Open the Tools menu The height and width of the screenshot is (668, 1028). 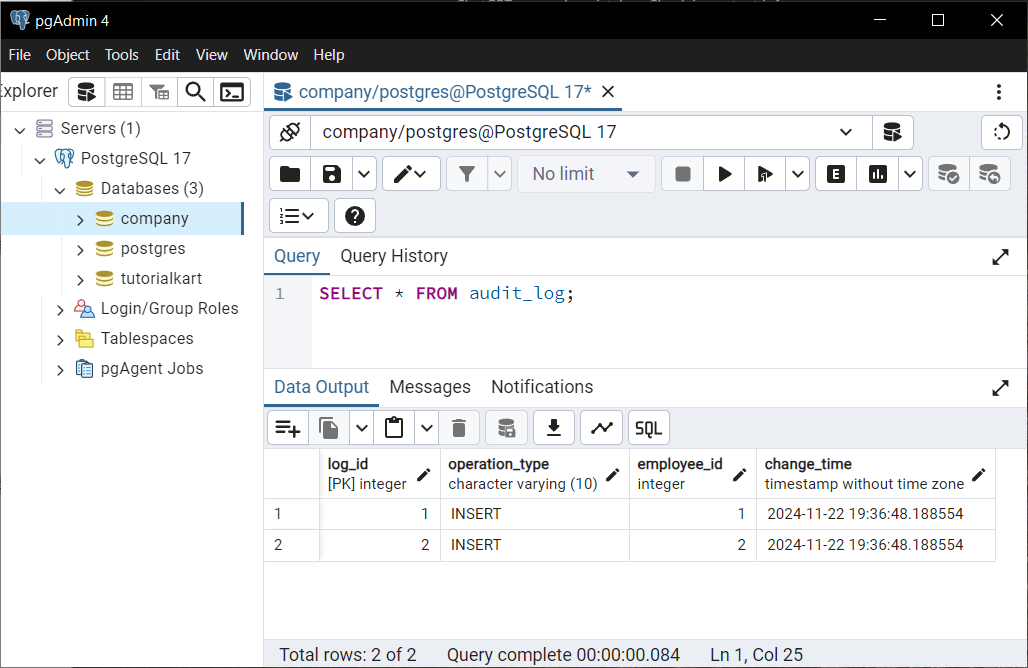click(121, 55)
